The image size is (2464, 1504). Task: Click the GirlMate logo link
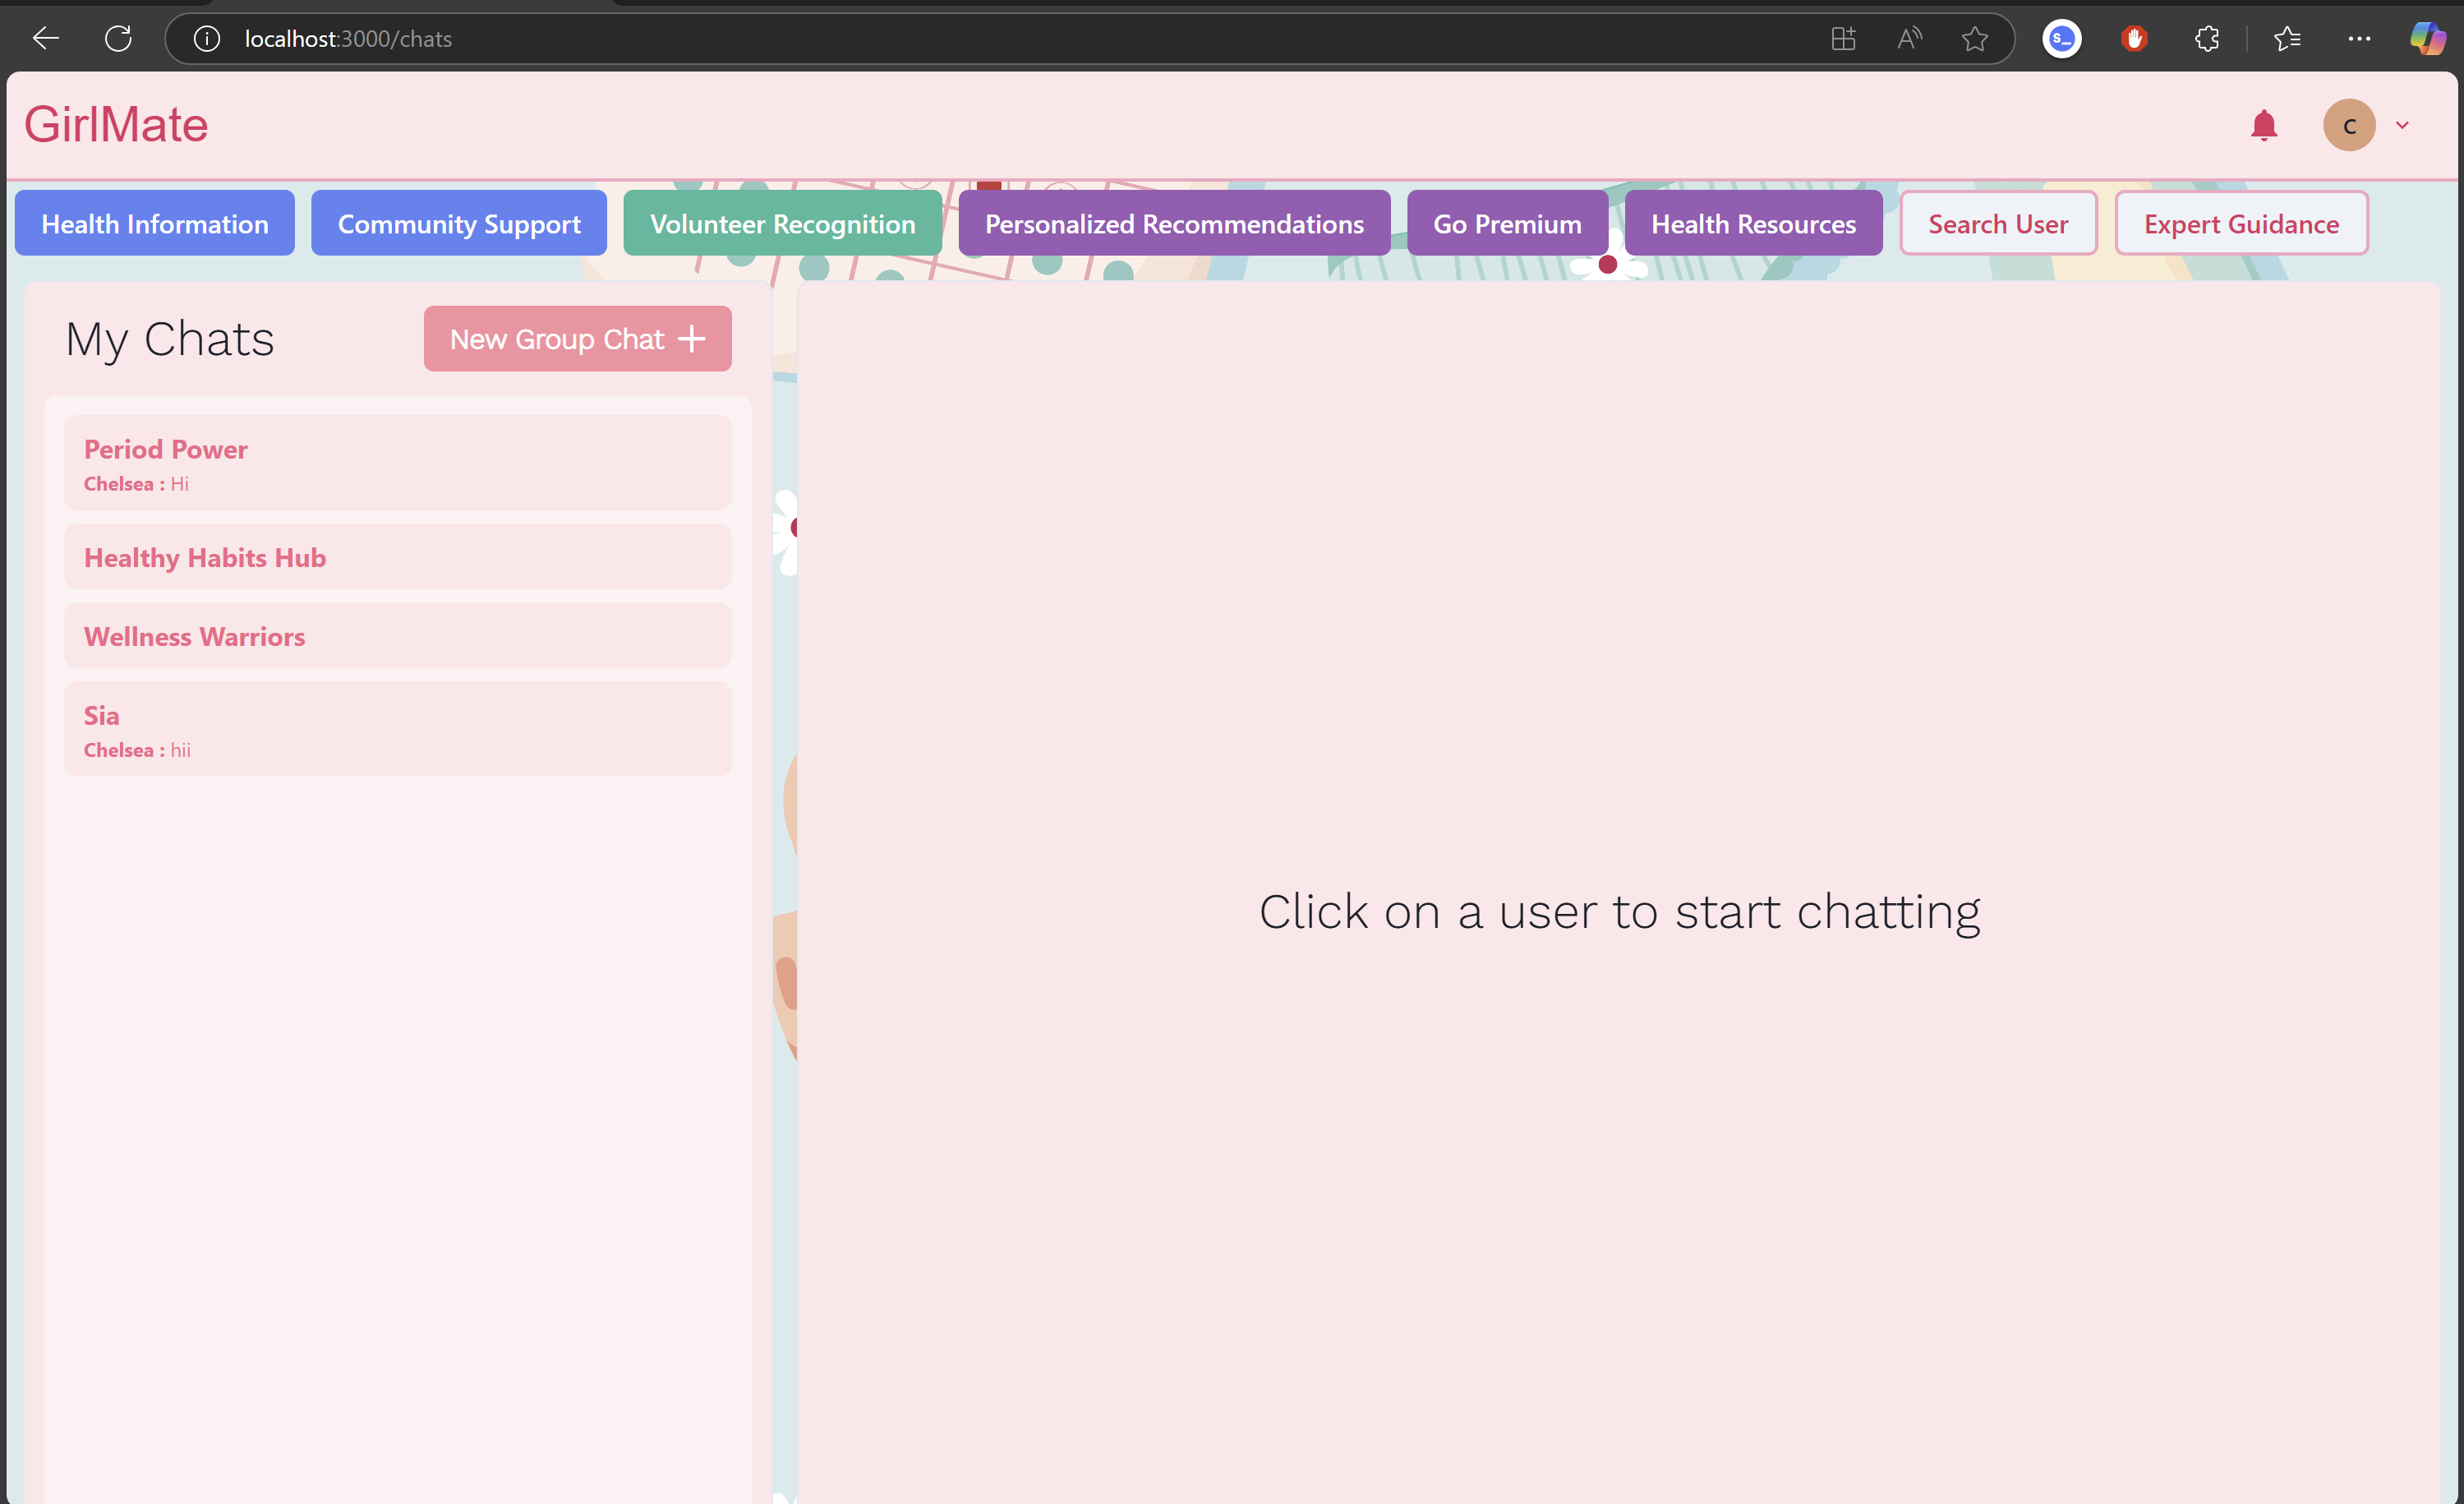tap(116, 126)
